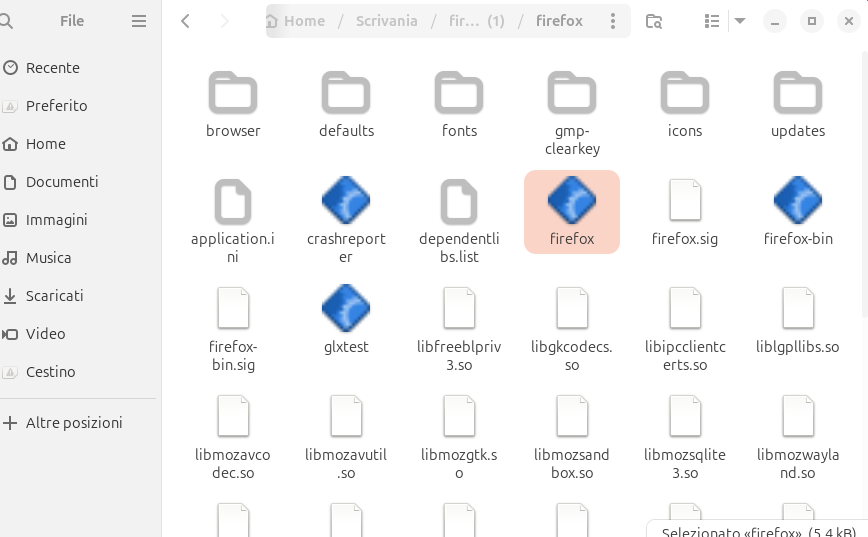
Task: Navigate to Home in the path bar
Action: coord(296,21)
